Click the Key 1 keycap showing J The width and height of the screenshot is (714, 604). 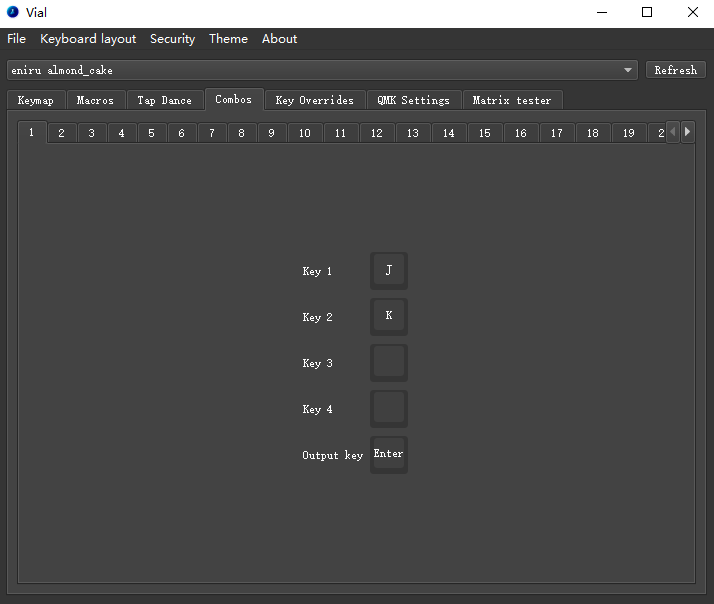click(389, 271)
